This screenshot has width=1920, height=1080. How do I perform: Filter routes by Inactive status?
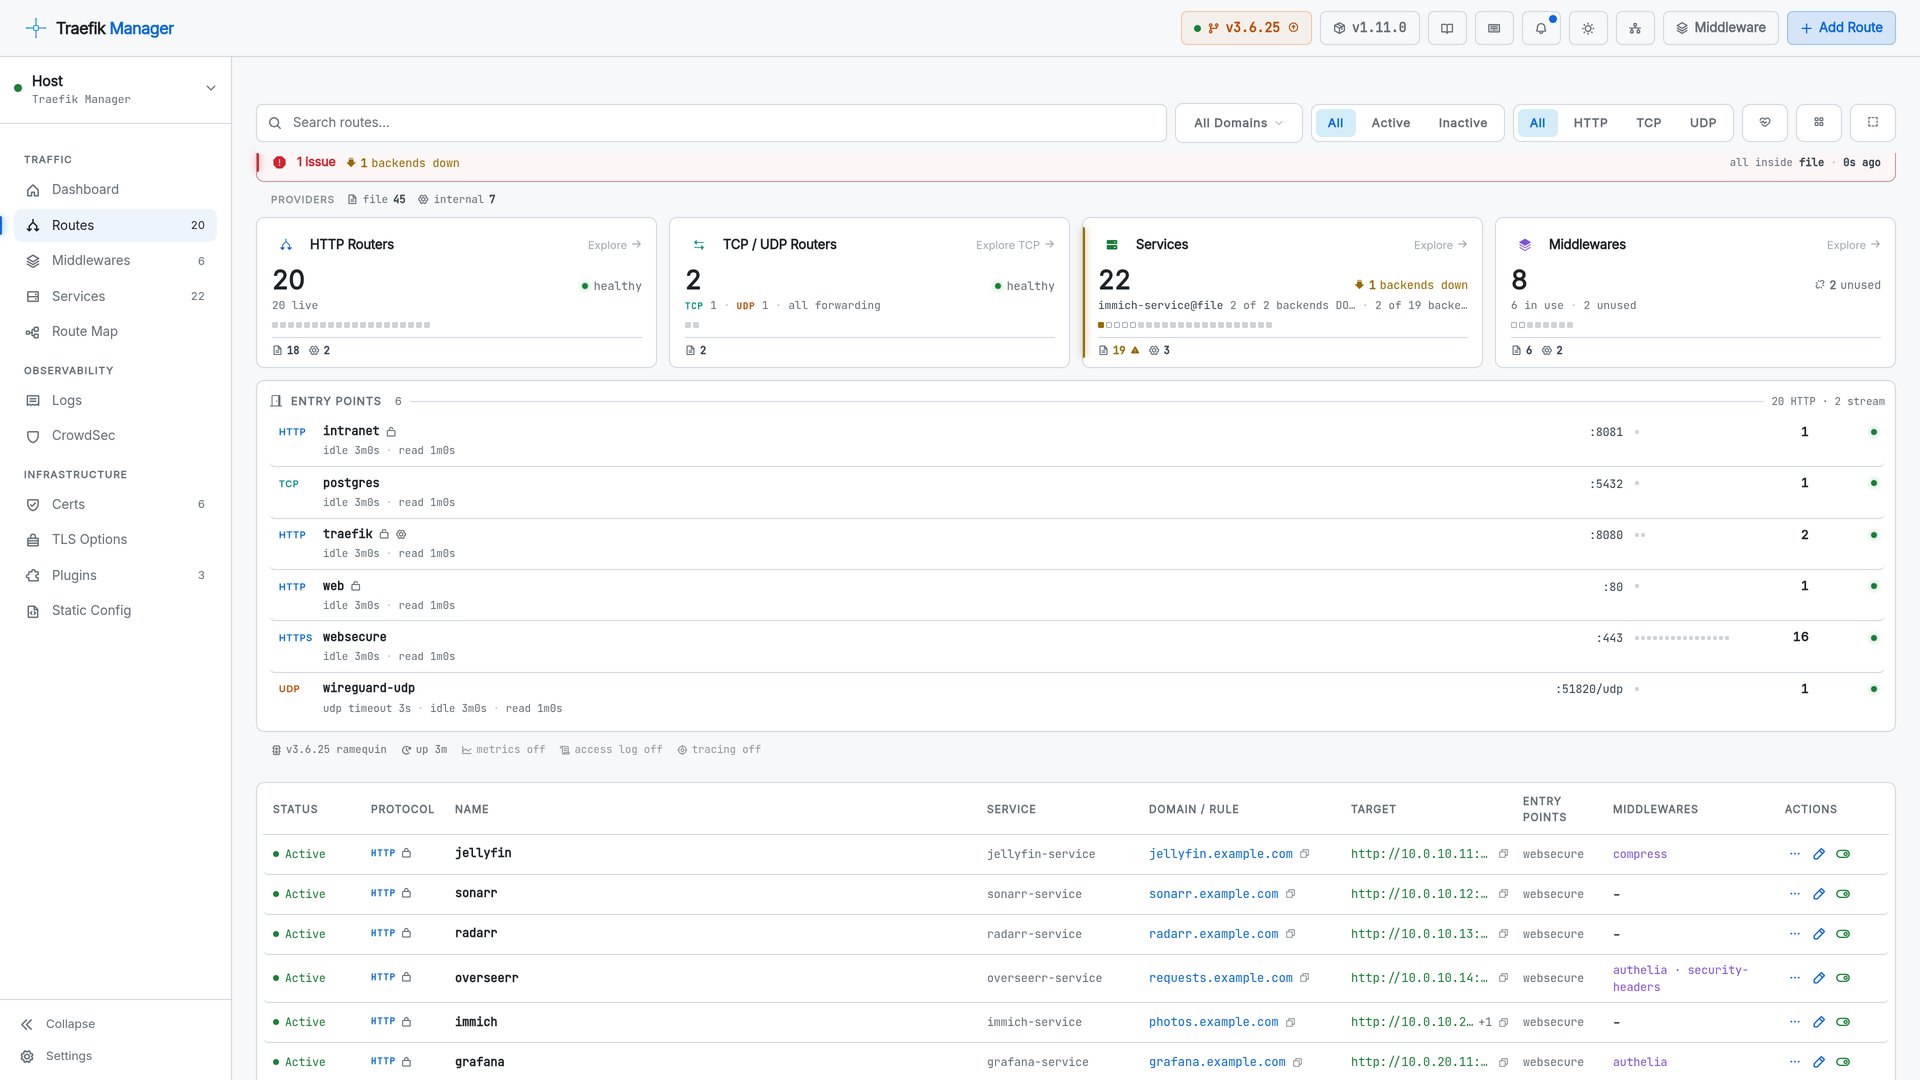(1462, 123)
